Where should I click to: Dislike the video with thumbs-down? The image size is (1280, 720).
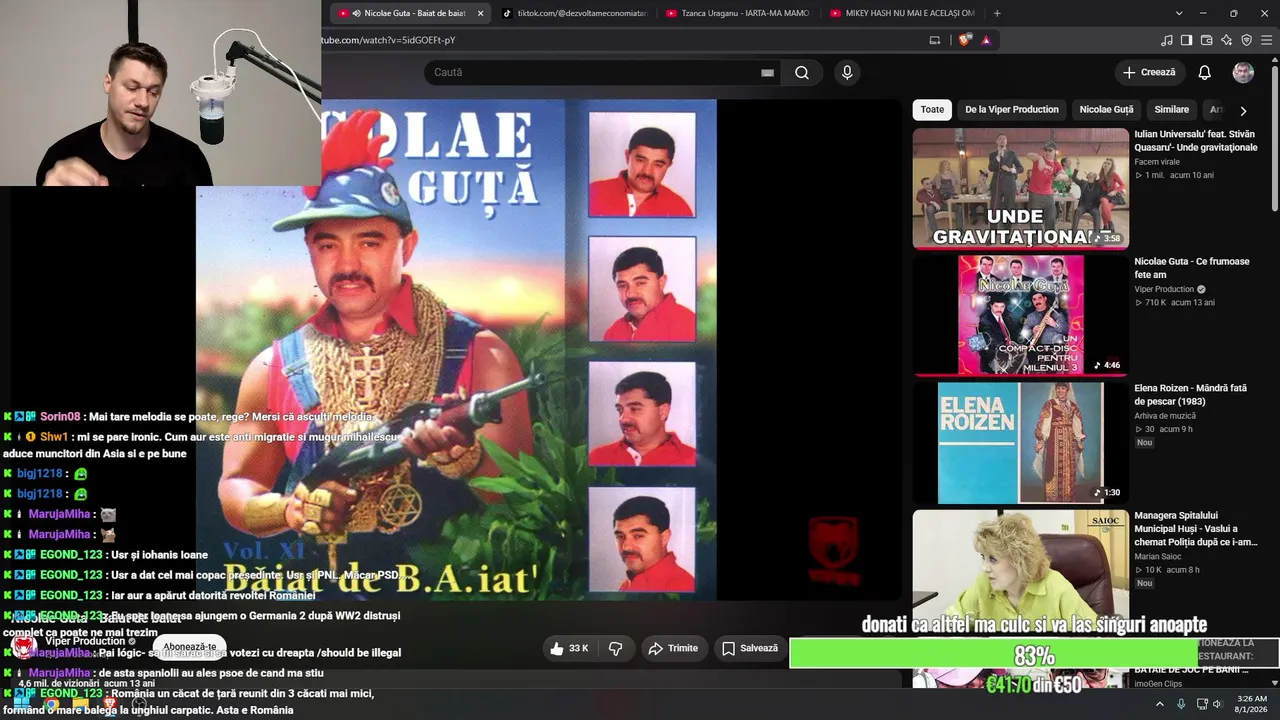click(616, 648)
